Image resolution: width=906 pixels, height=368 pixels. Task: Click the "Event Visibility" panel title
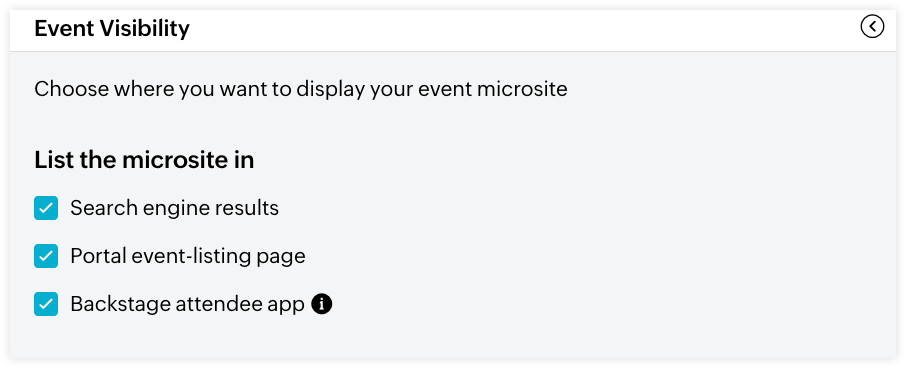[112, 28]
